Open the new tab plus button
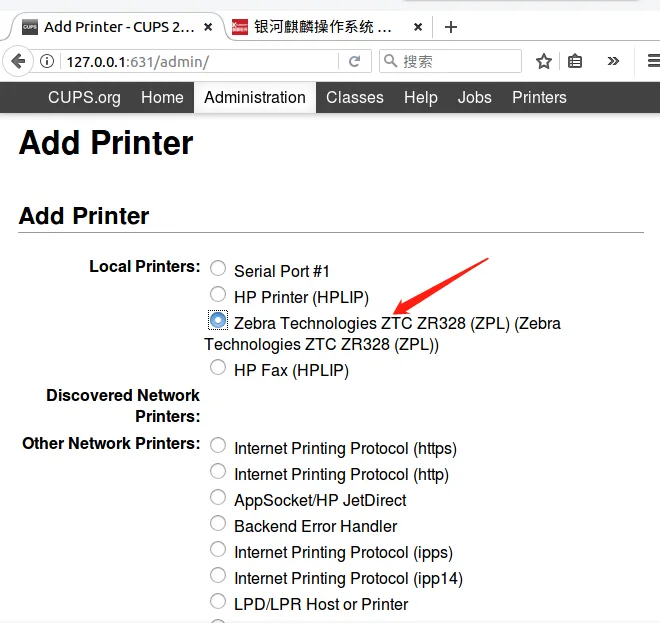Viewport: 660px width, 623px height. click(x=451, y=27)
